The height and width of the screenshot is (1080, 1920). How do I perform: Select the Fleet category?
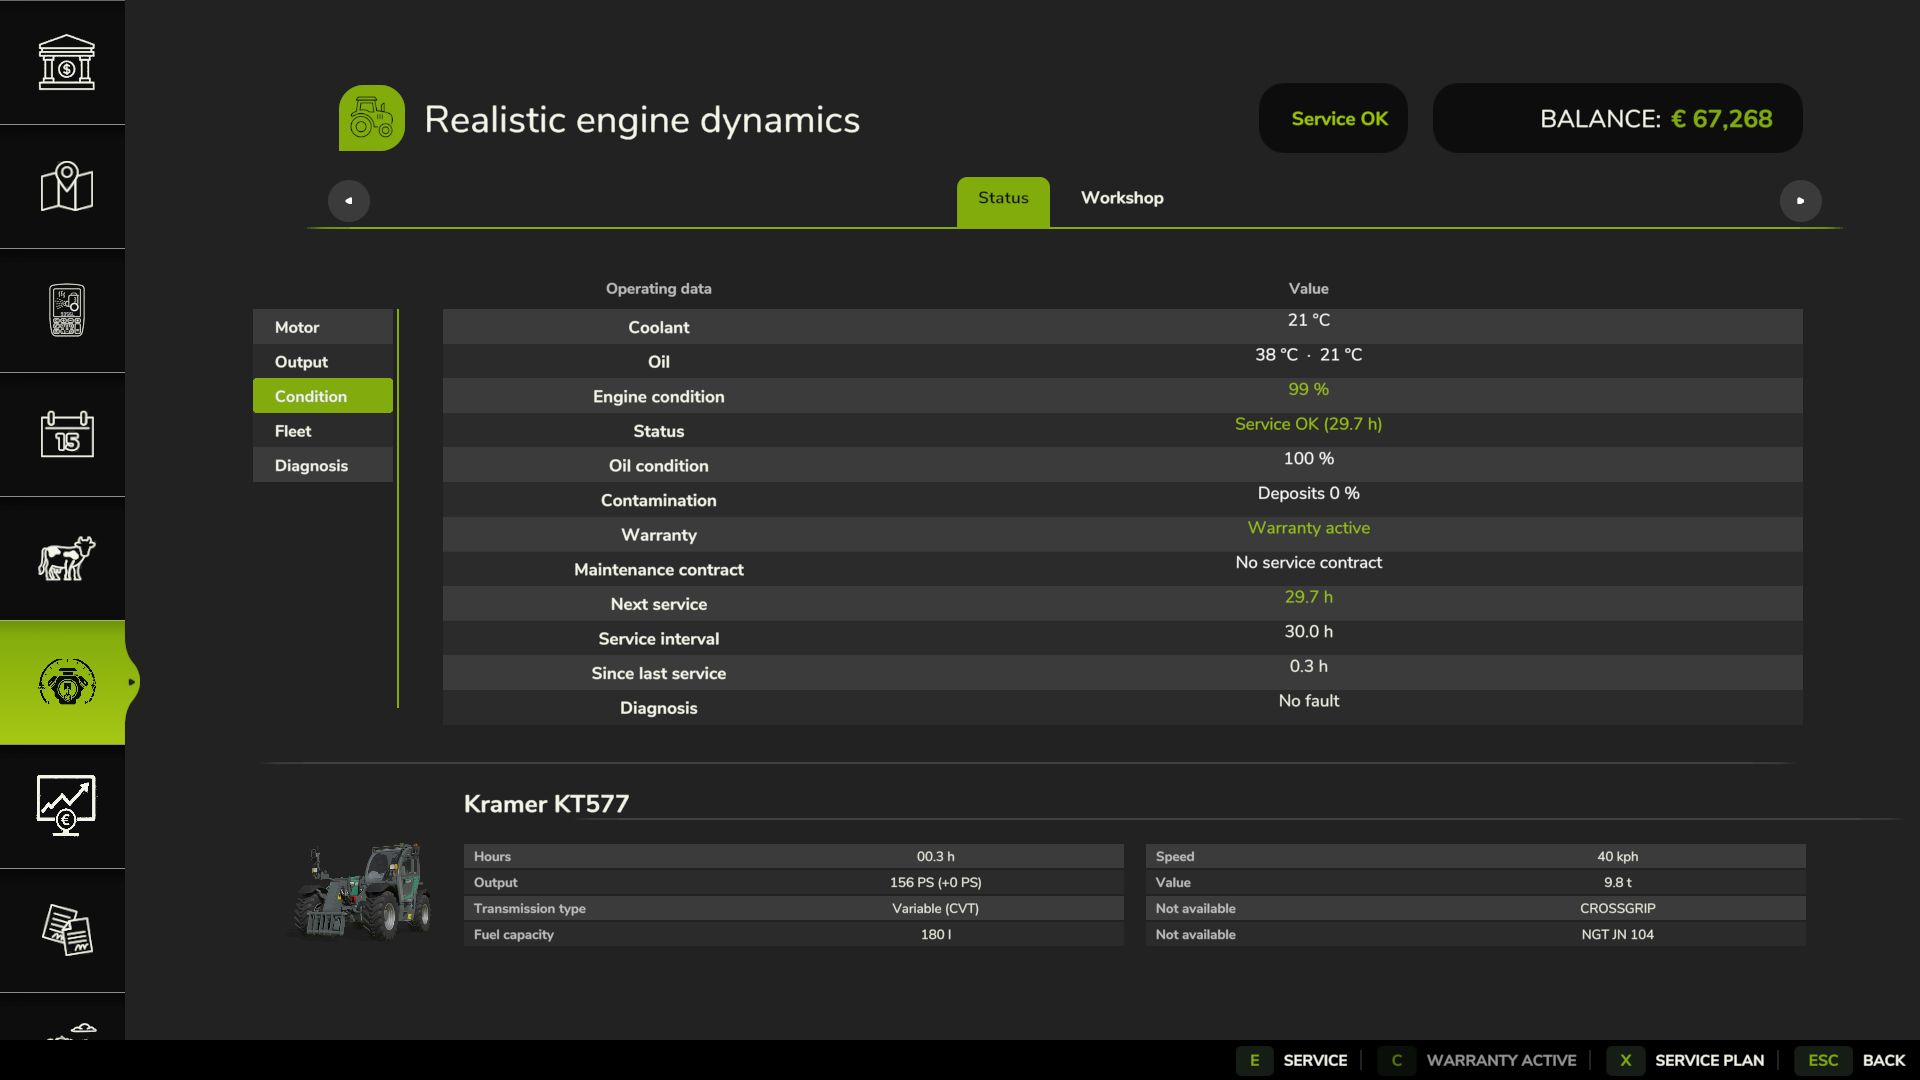point(323,431)
